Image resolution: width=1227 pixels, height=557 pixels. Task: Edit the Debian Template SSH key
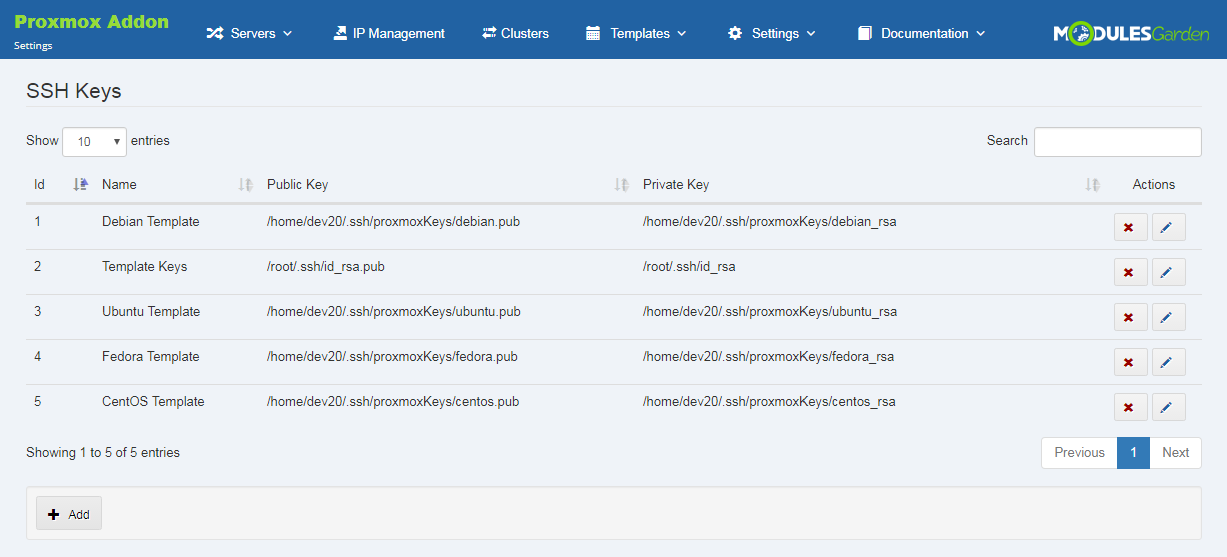pos(1168,227)
